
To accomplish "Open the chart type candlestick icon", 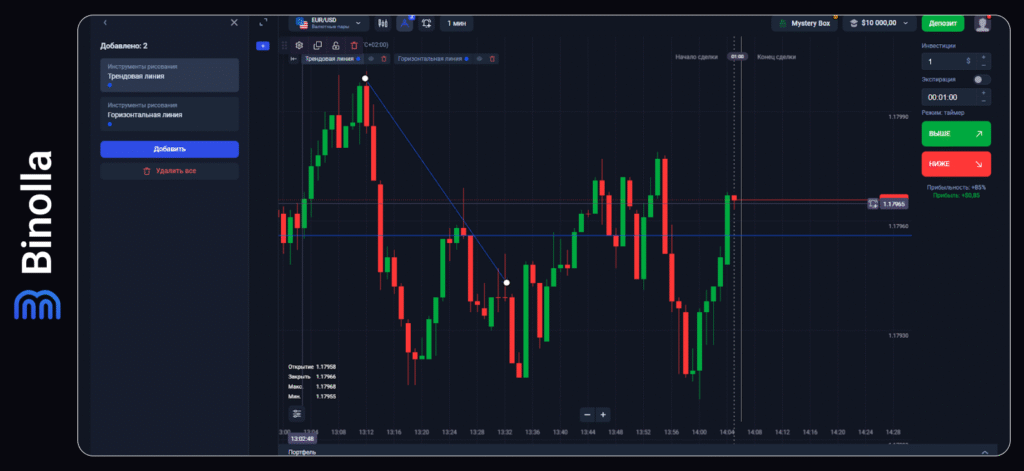I will point(381,22).
